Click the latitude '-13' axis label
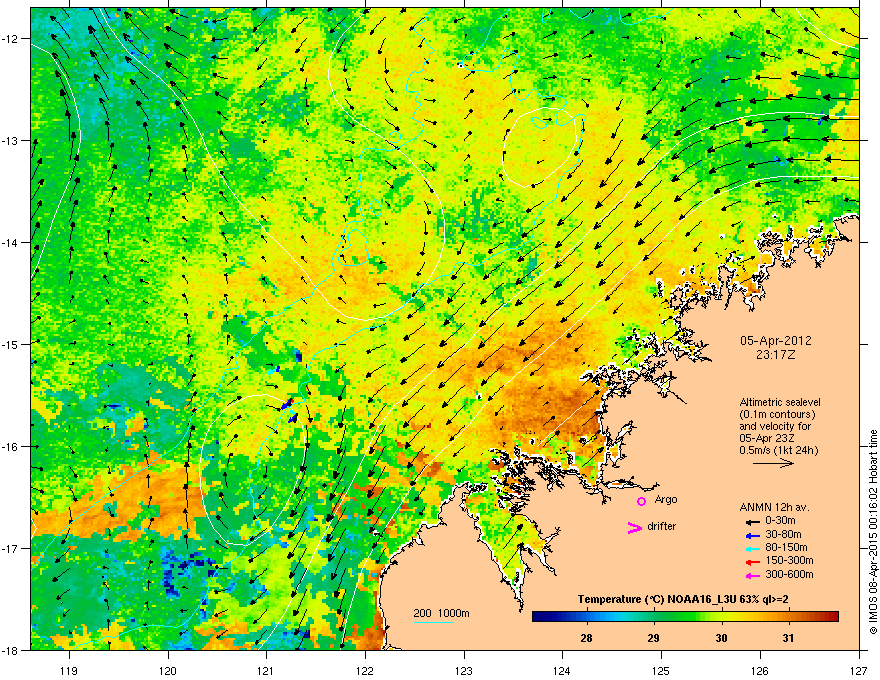The width and height of the screenshot is (880, 680). click(x=10, y=140)
